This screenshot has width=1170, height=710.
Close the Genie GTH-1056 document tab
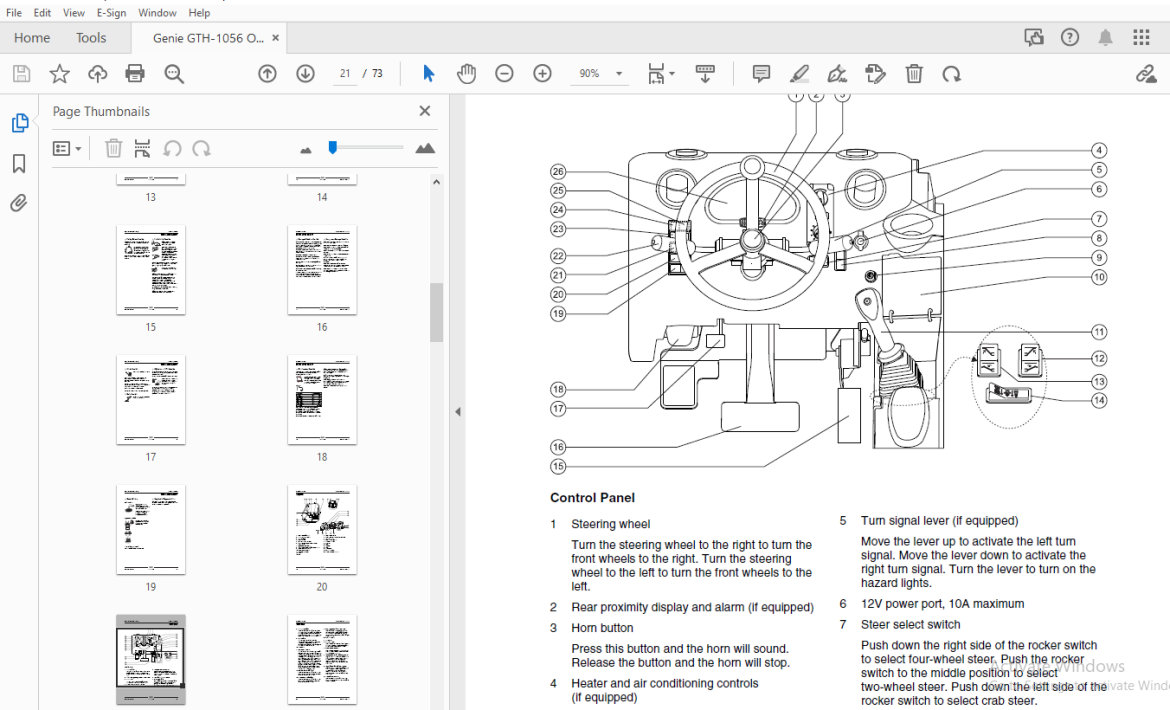click(x=275, y=38)
